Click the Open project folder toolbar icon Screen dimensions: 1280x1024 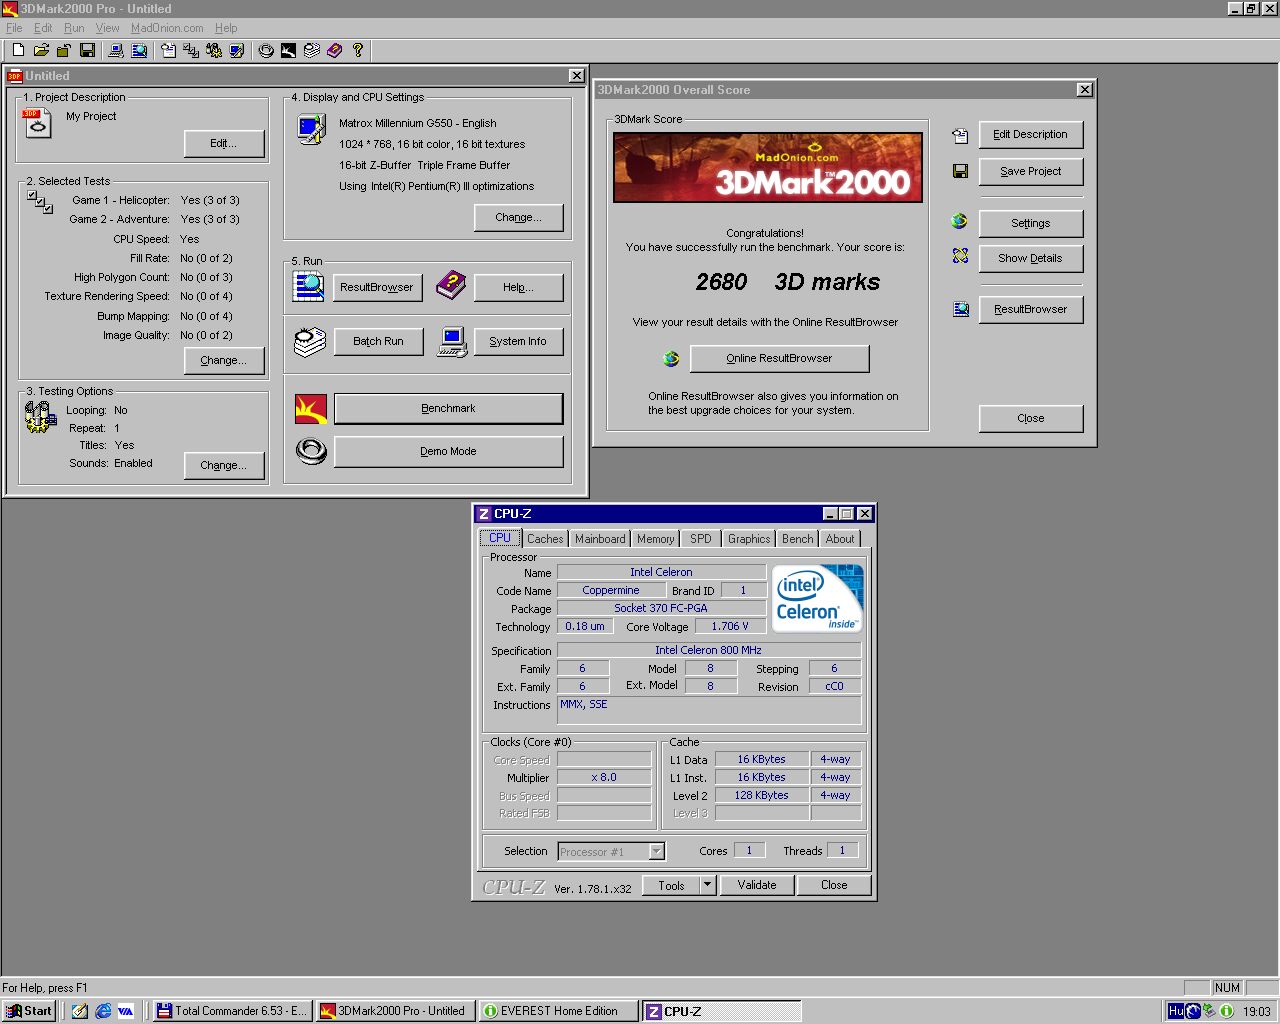(41, 50)
